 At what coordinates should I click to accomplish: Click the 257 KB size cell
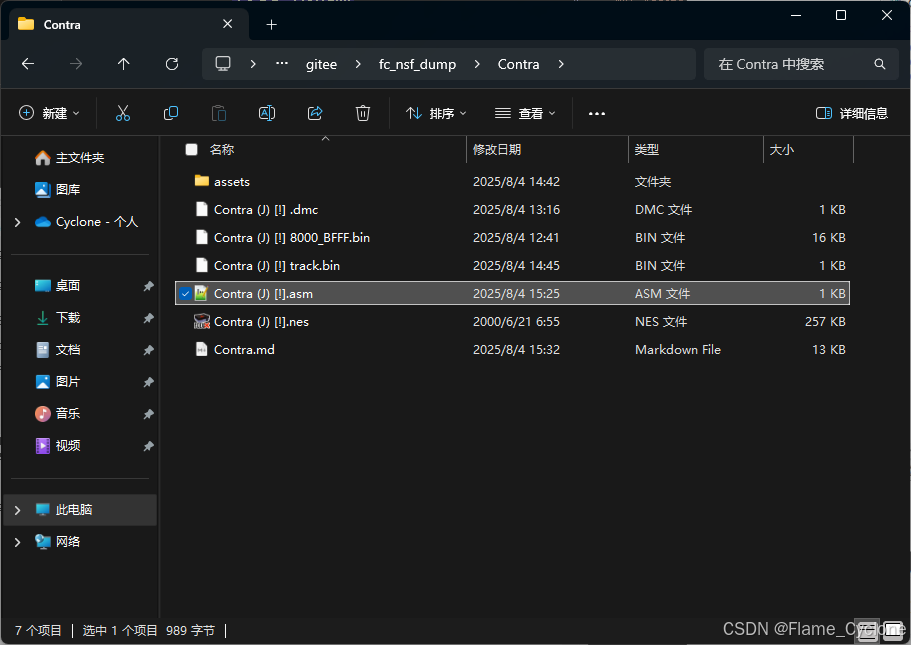pos(825,321)
